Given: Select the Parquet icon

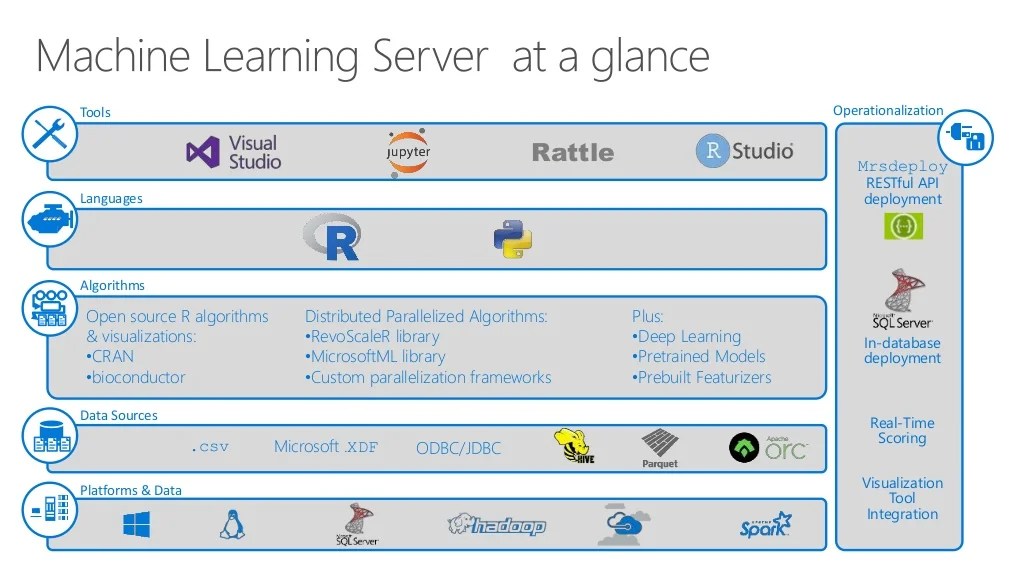Looking at the screenshot, I should click(659, 446).
